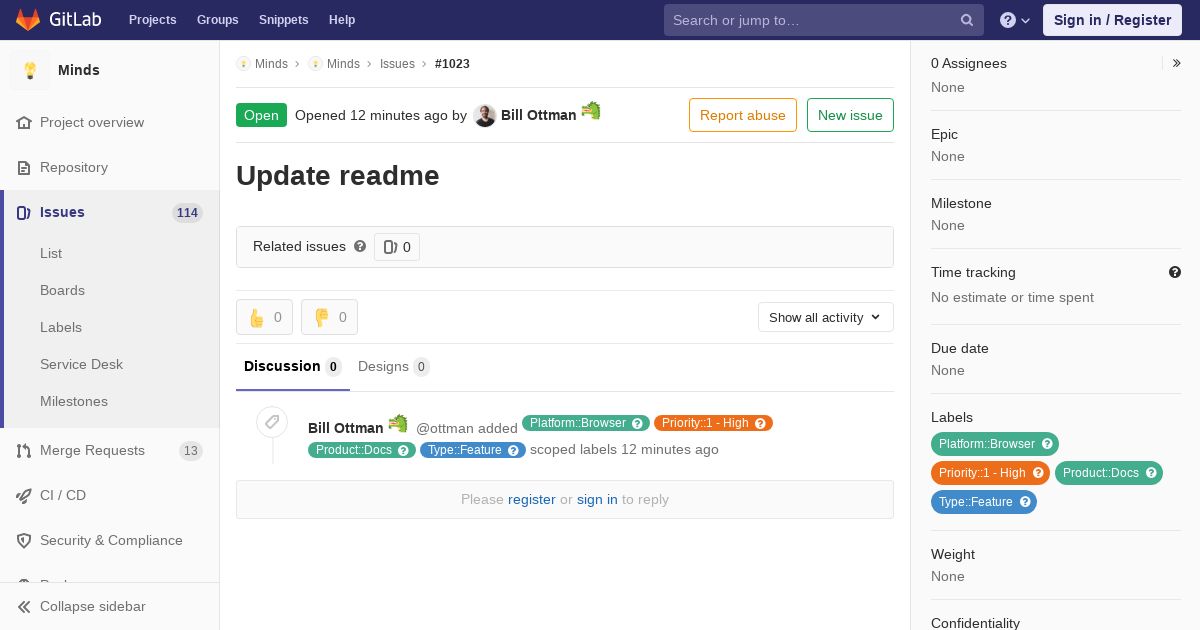The height and width of the screenshot is (630, 1200).
Task: Add a thumbs down reaction
Action: (x=329, y=317)
